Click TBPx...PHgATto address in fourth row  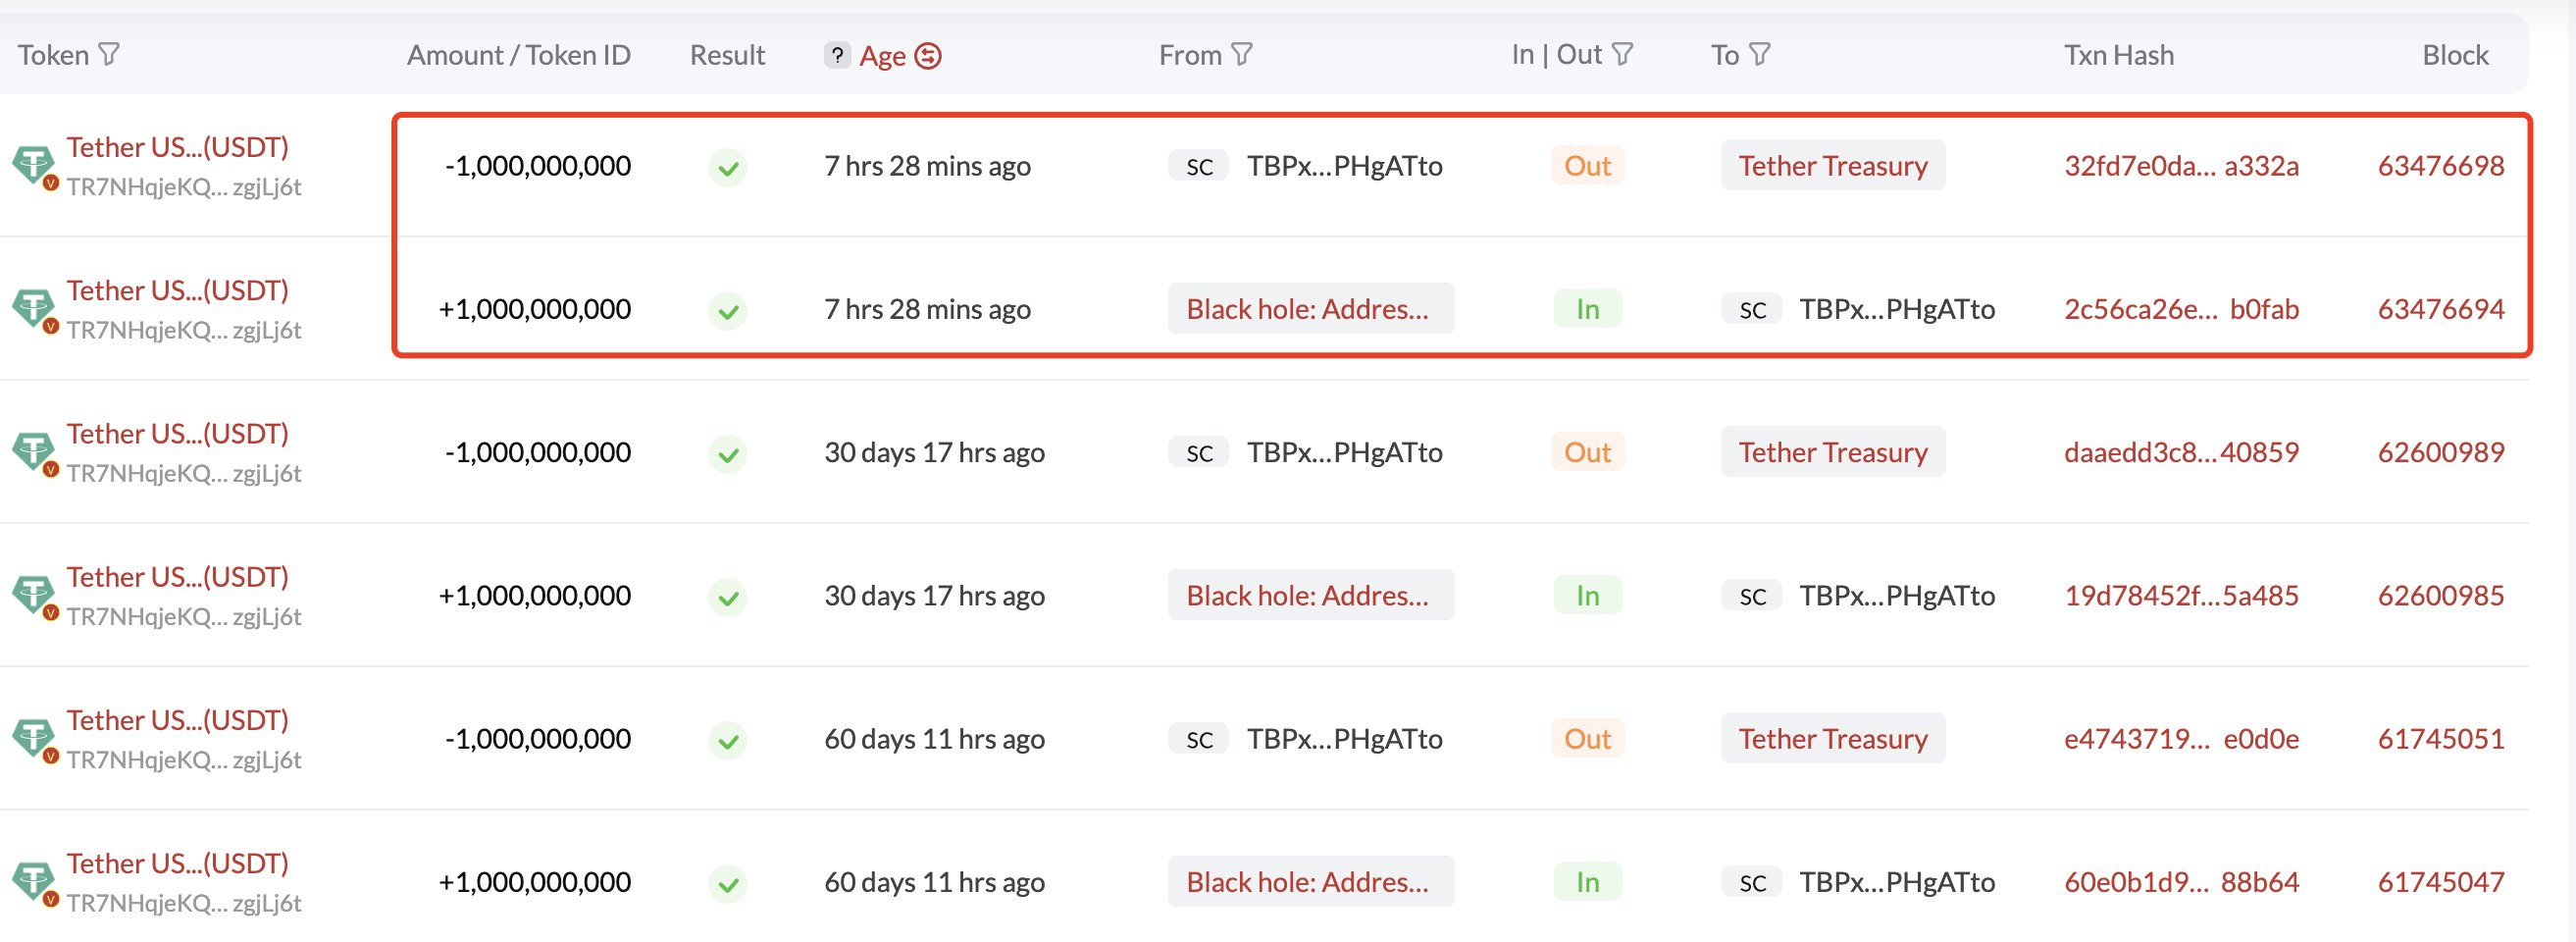tap(1897, 596)
